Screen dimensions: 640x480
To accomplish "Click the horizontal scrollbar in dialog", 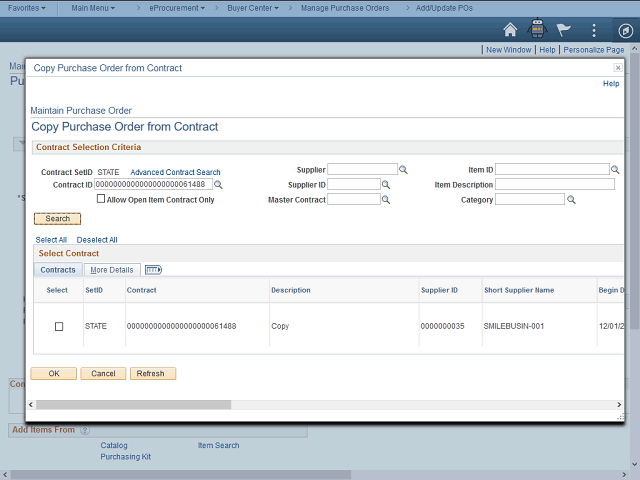I will [130, 405].
